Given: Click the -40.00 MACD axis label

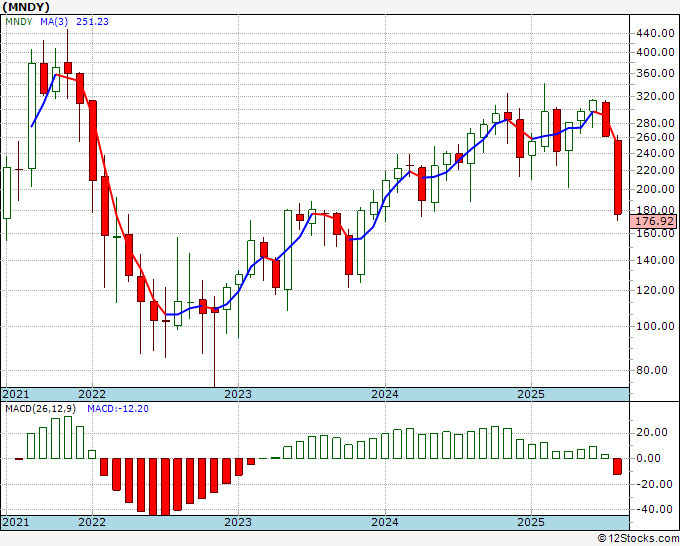Looking at the screenshot, I should tap(655, 509).
